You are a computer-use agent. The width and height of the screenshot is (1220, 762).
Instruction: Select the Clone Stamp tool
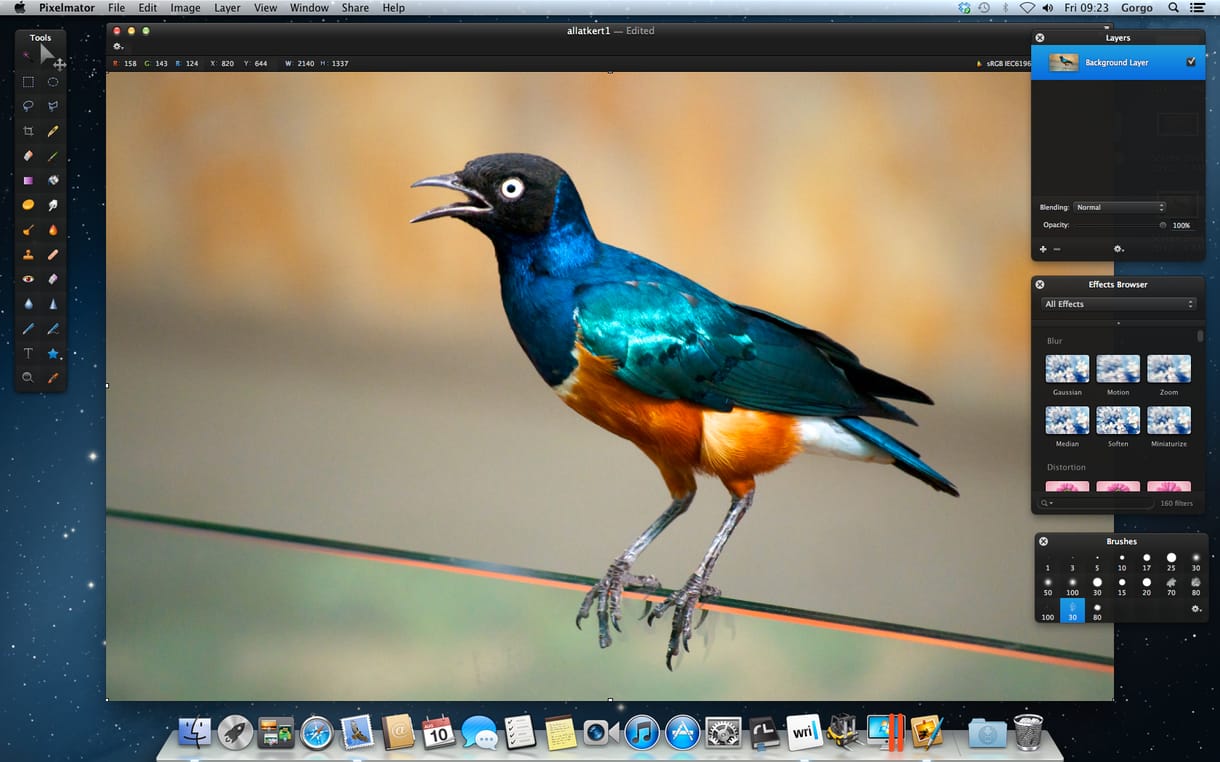[x=28, y=255]
